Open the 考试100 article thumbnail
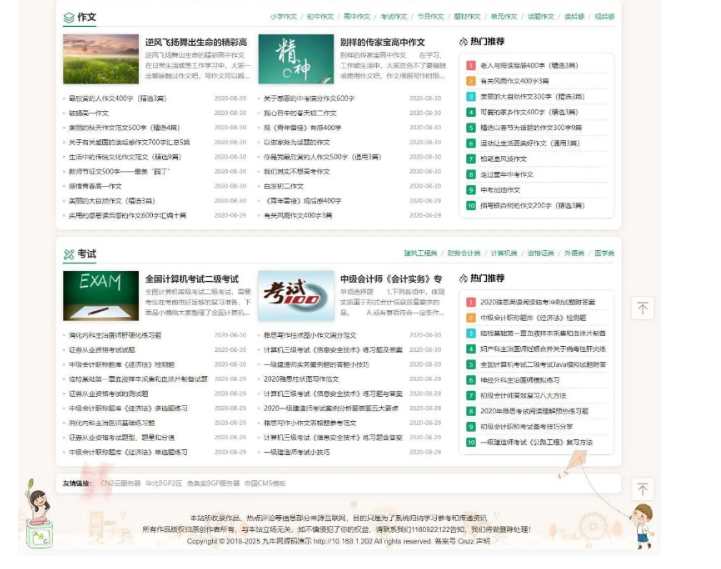Screen dimensions: 721x569 [296, 295]
